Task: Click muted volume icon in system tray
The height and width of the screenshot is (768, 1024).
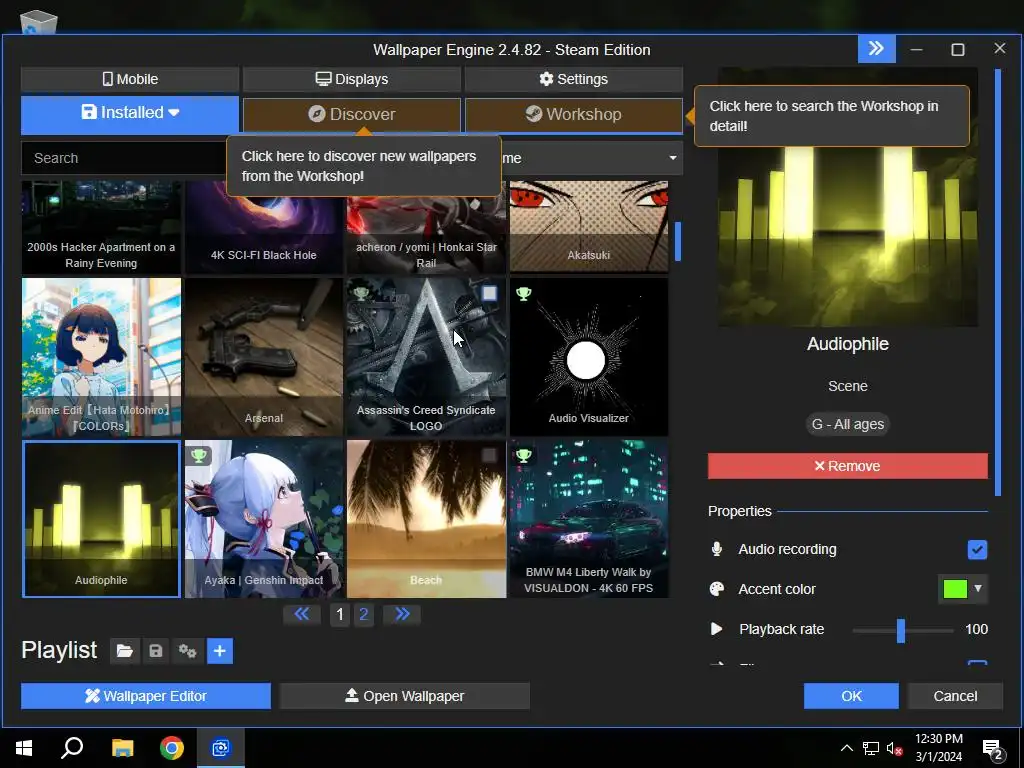Action: click(895, 748)
